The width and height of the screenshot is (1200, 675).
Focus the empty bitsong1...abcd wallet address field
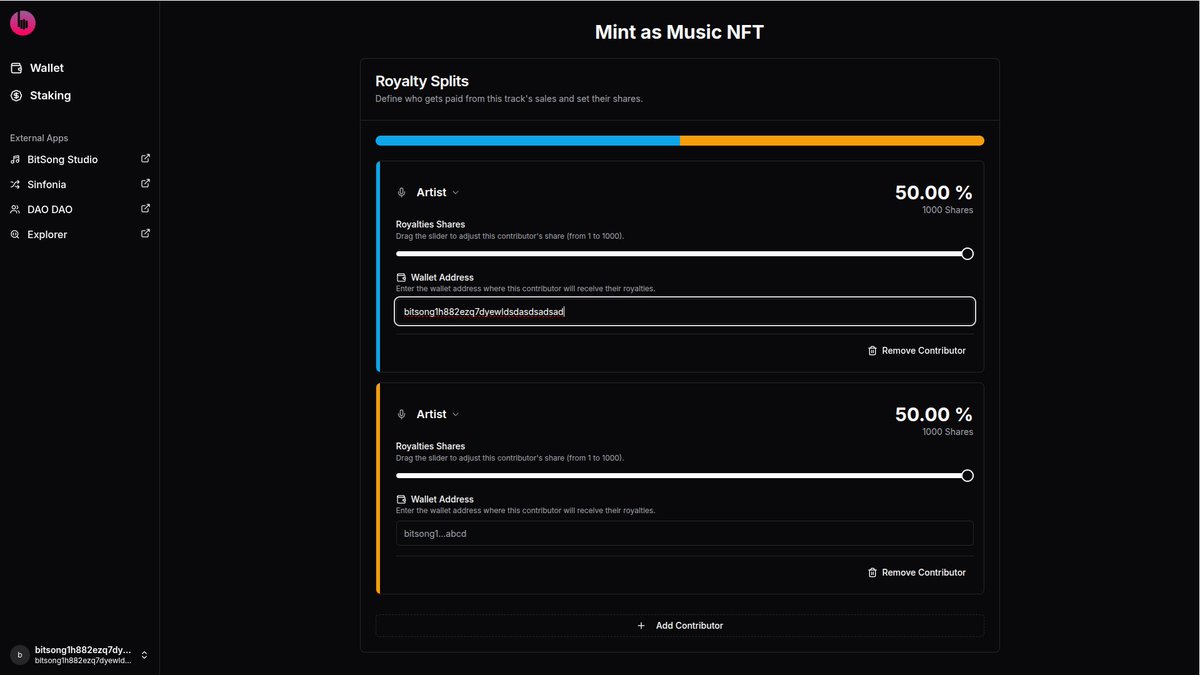coord(685,534)
